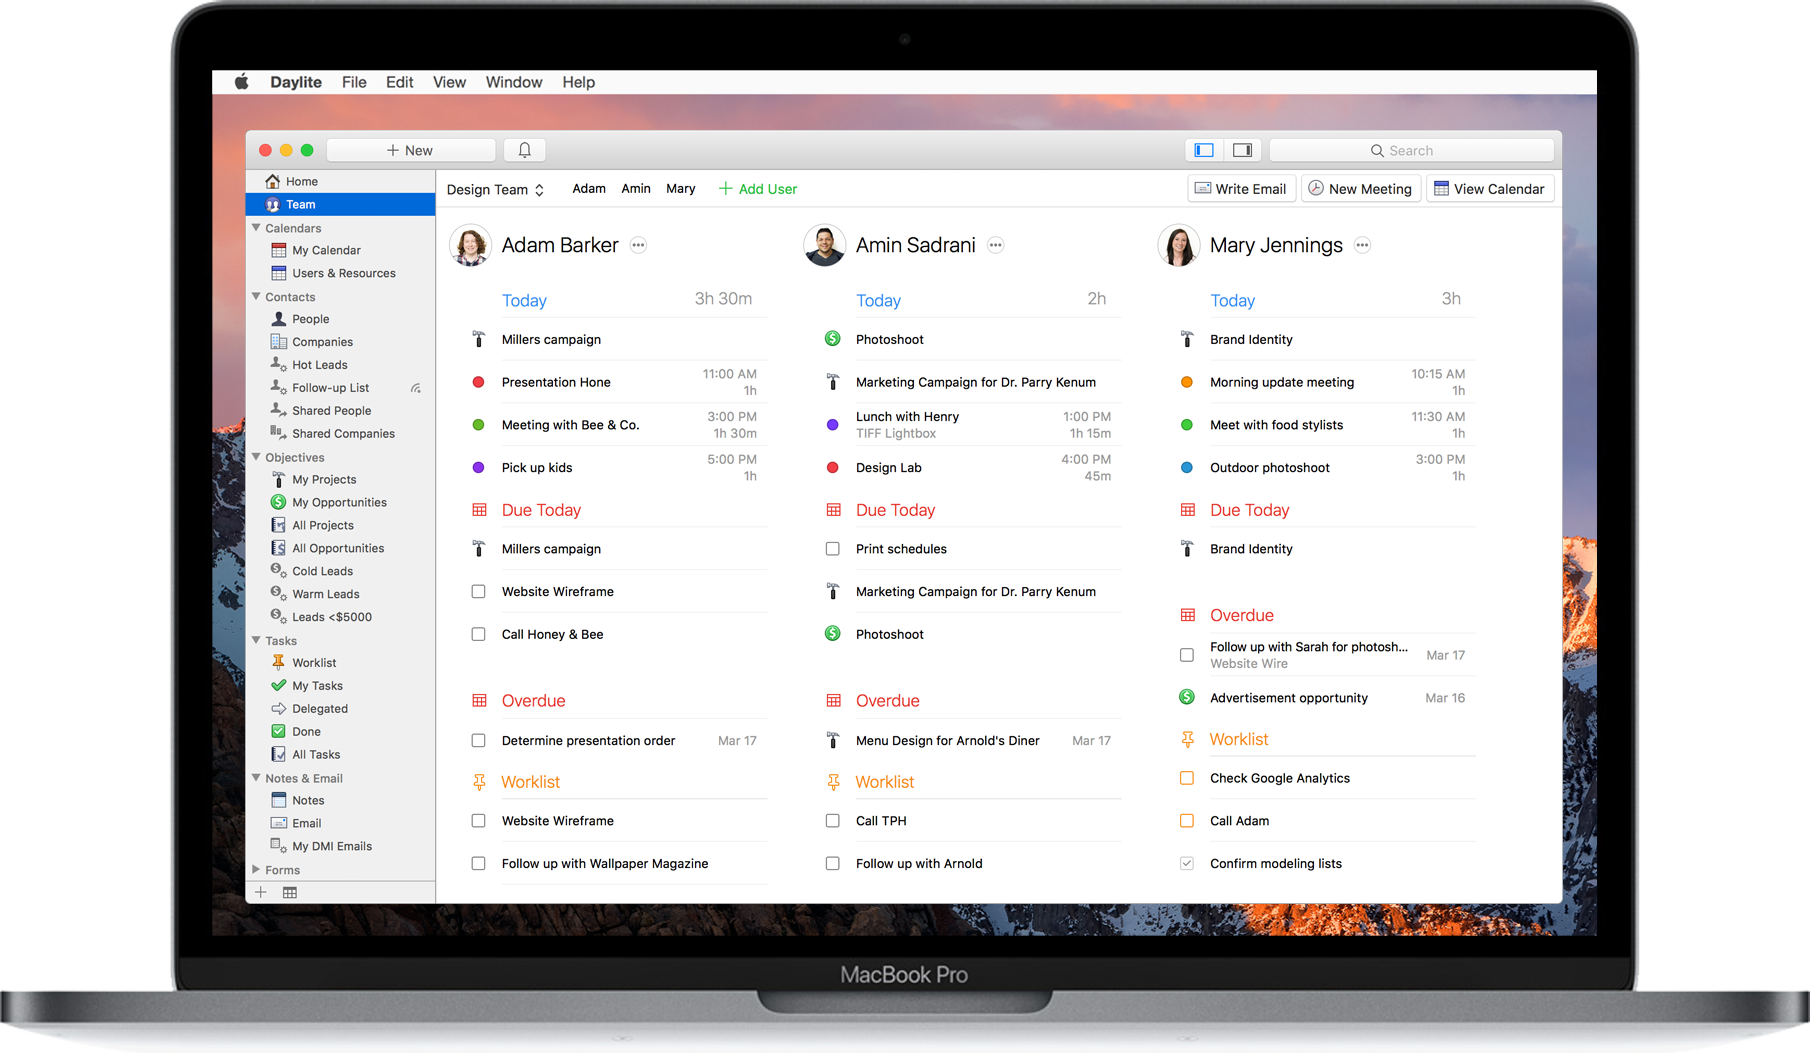1810x1053 pixels.
Task: Click the People contacts icon
Action: 279,319
